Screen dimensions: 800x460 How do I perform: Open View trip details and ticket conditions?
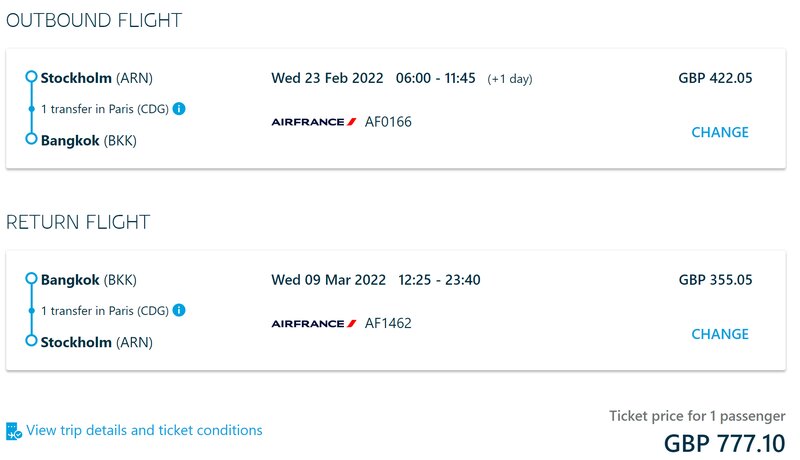(x=144, y=430)
